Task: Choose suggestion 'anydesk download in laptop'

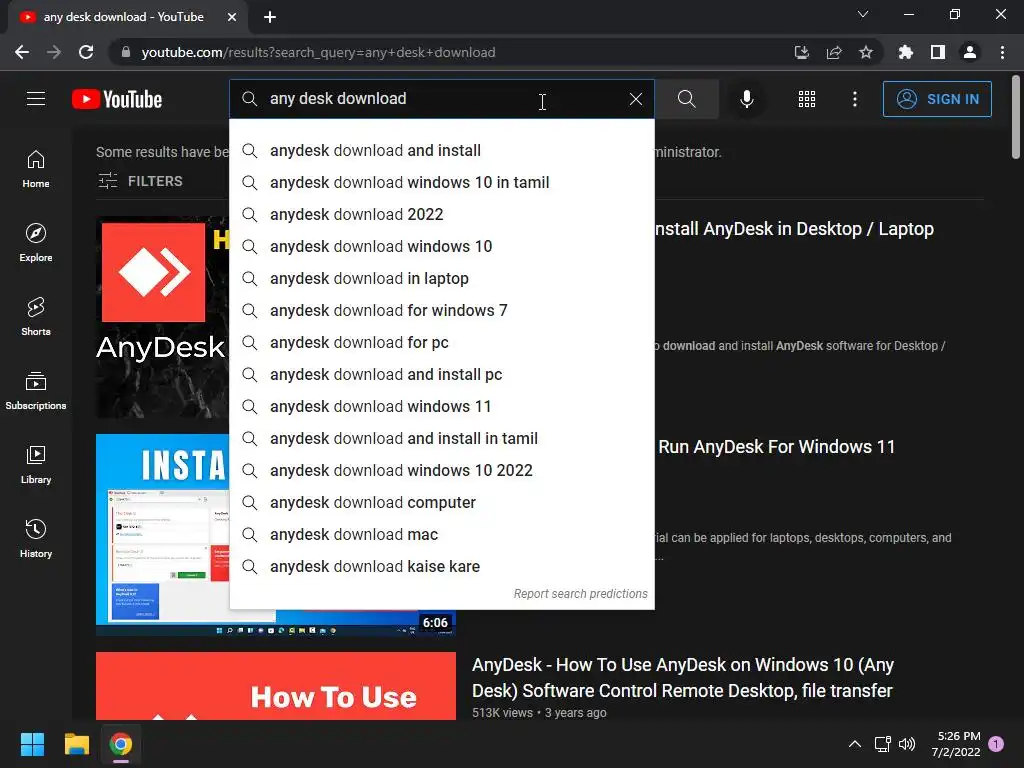Action: coord(441,278)
